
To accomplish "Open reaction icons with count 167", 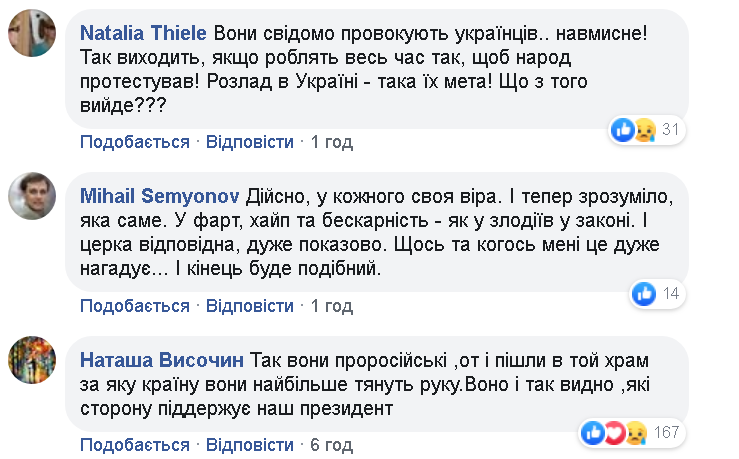I will click(x=630, y=432).
